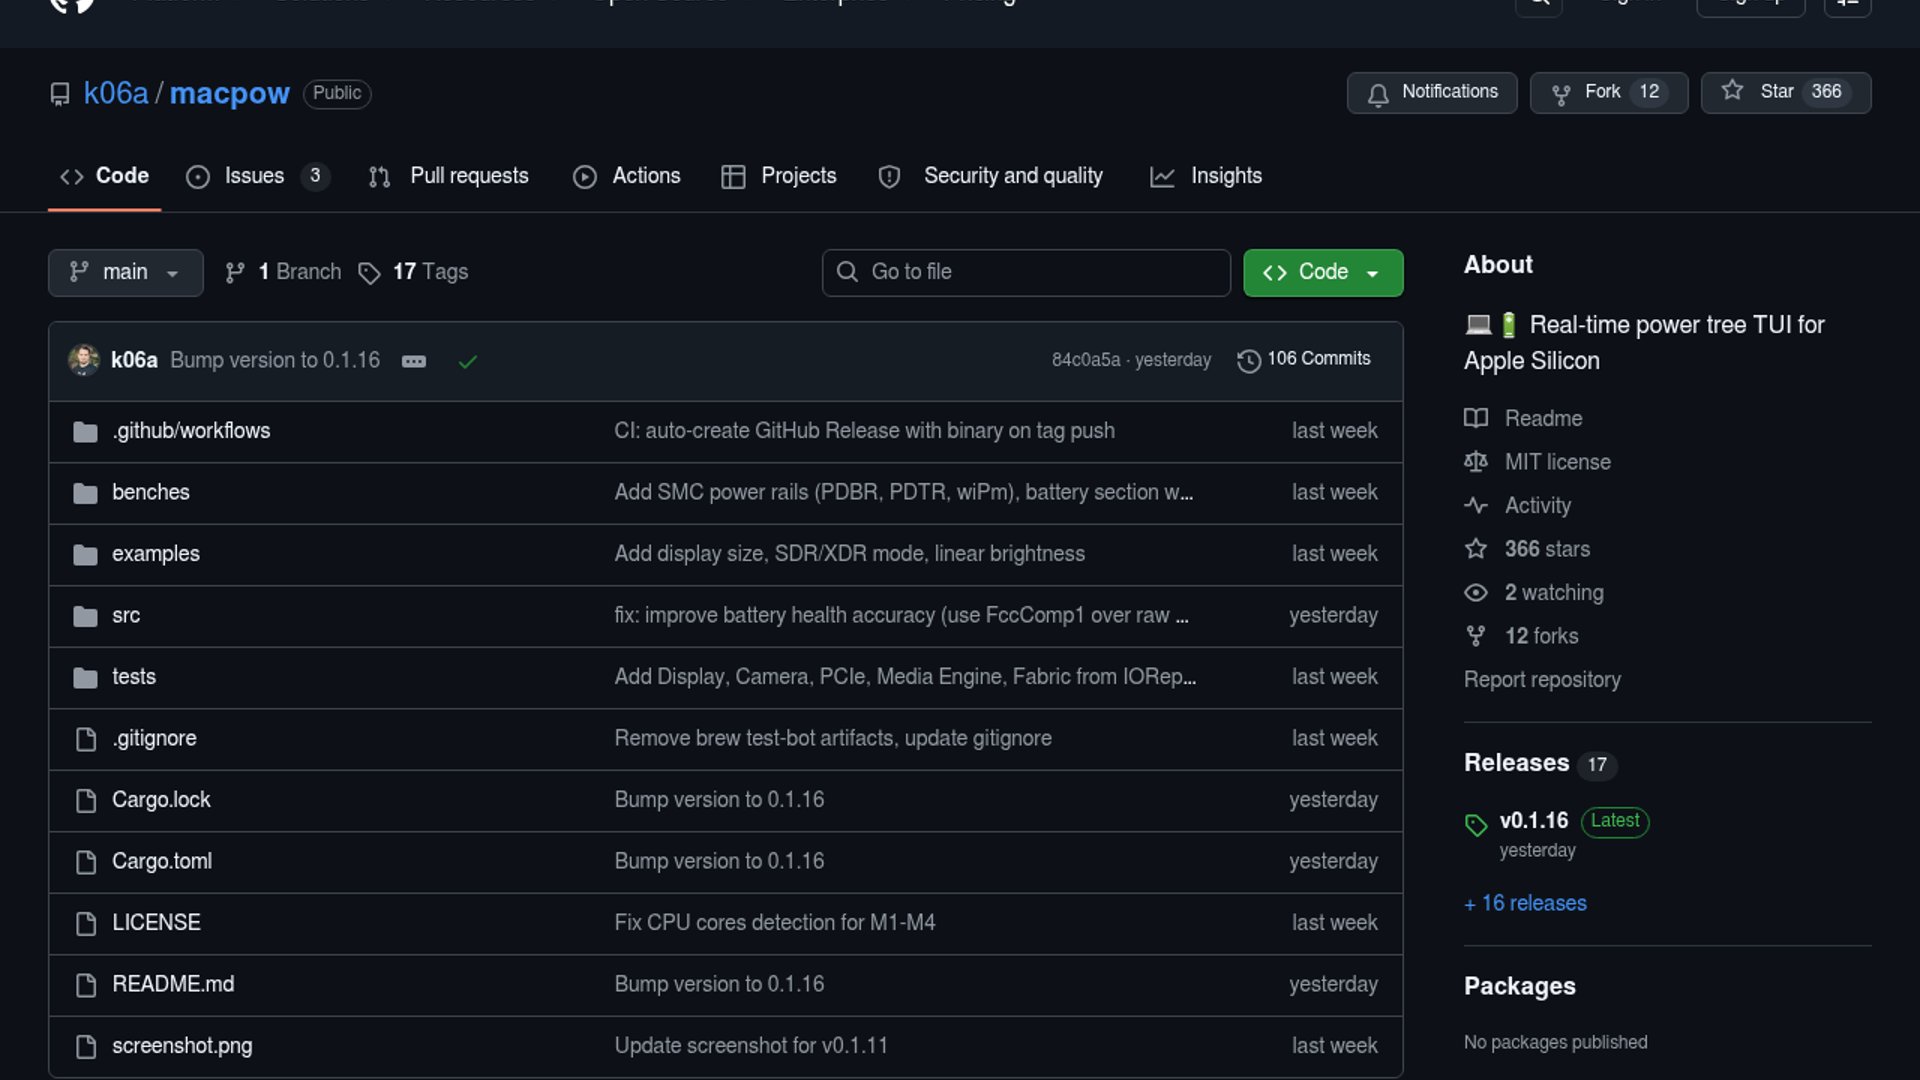Click the k06a avatar image
The height and width of the screenshot is (1080, 1920).
click(84, 360)
